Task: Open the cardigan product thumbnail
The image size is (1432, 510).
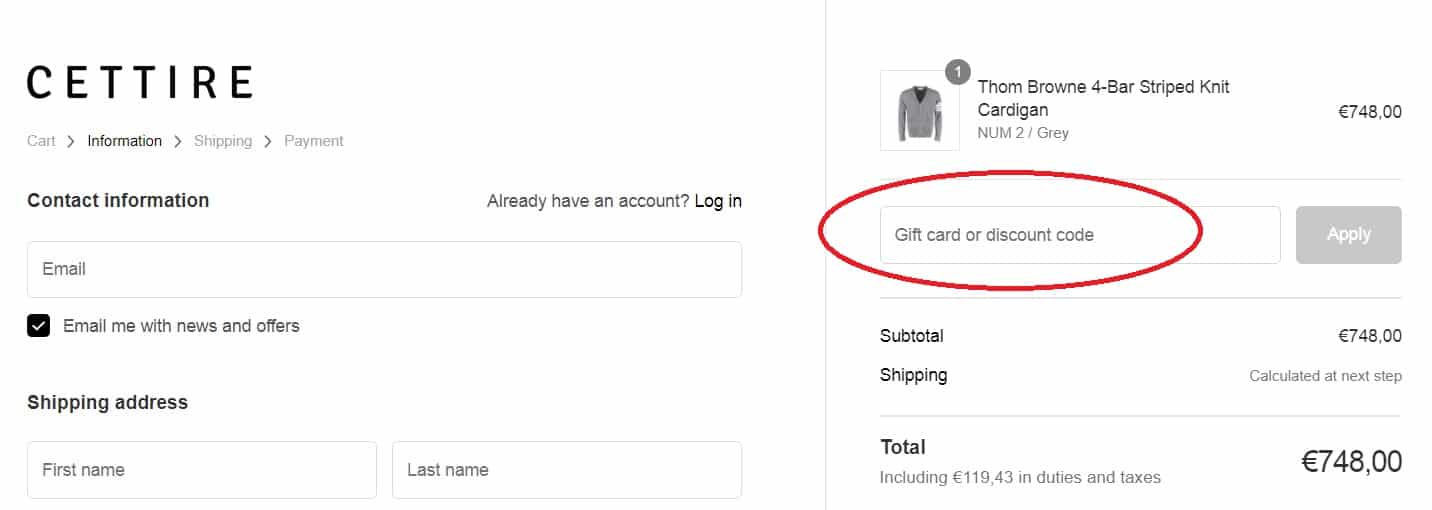Action: (920, 110)
